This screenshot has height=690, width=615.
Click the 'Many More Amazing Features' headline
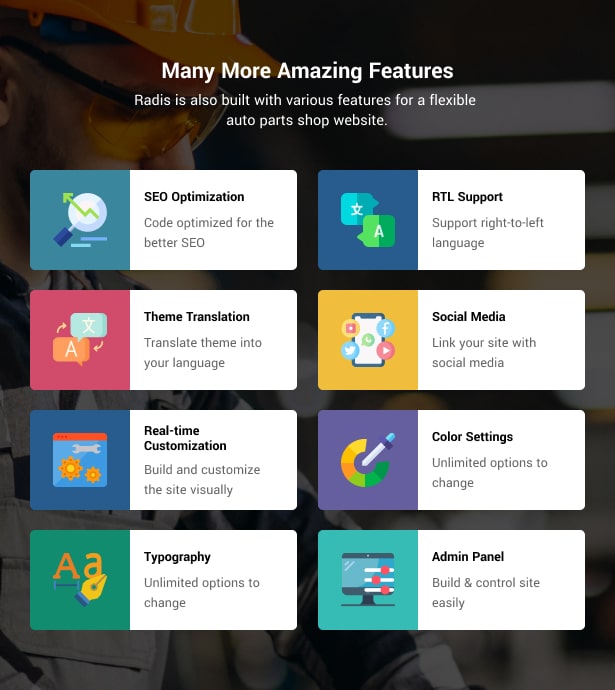click(308, 71)
